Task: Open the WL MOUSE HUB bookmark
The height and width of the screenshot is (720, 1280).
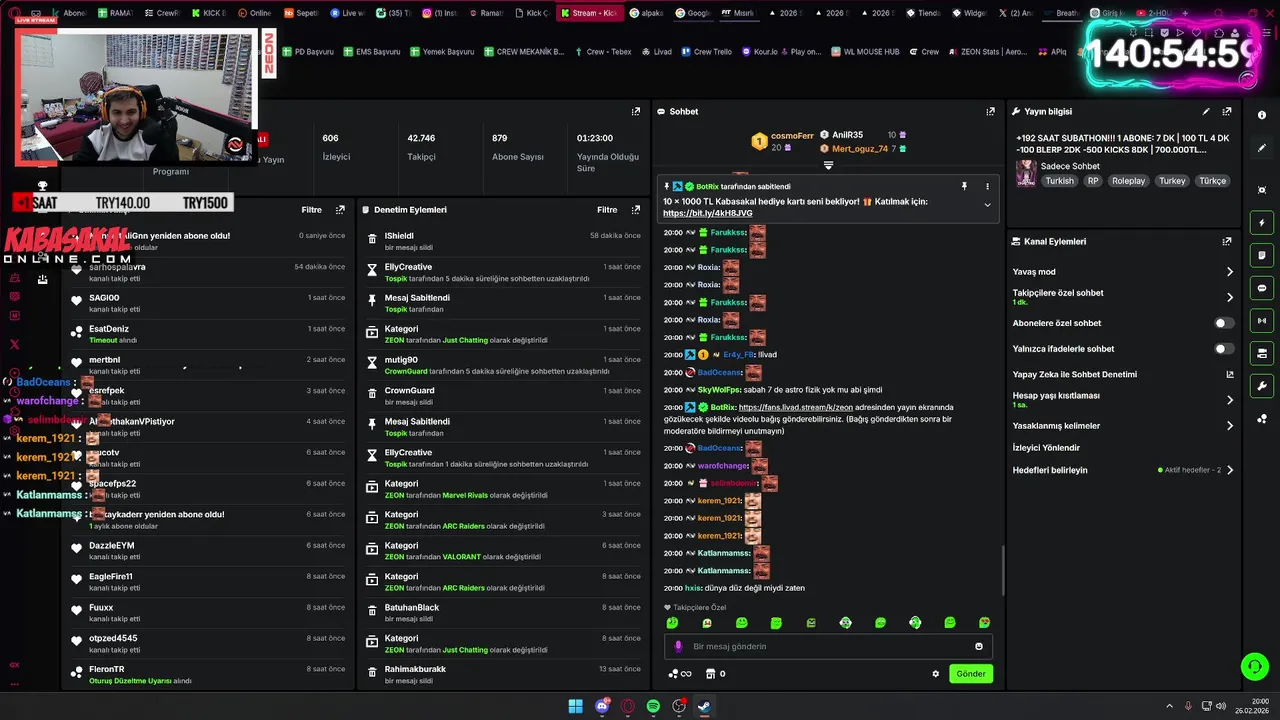Action: point(864,52)
